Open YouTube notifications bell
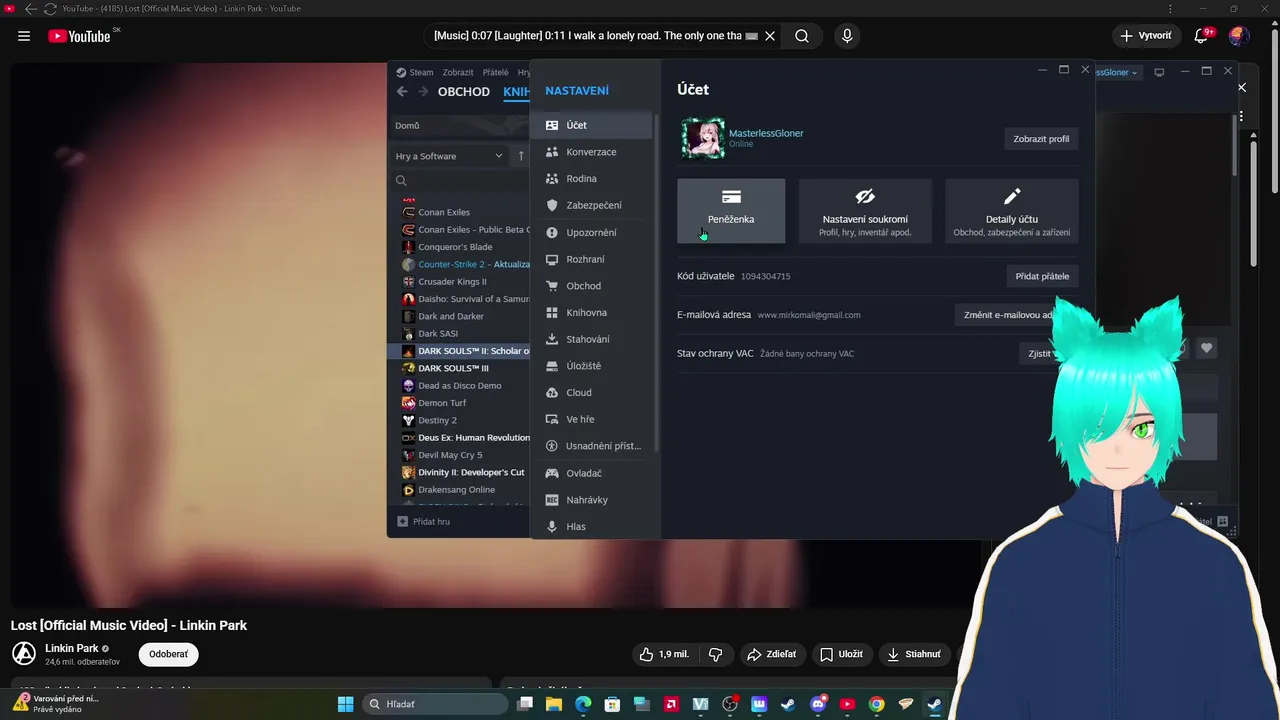1280x720 pixels. pos(1202,36)
